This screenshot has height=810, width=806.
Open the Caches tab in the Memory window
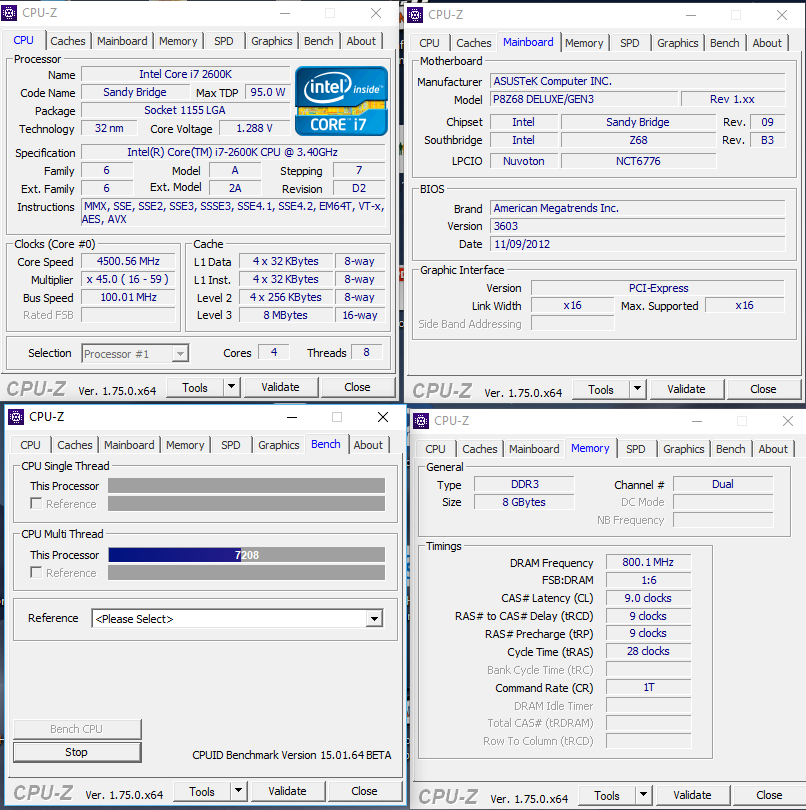[x=479, y=449]
